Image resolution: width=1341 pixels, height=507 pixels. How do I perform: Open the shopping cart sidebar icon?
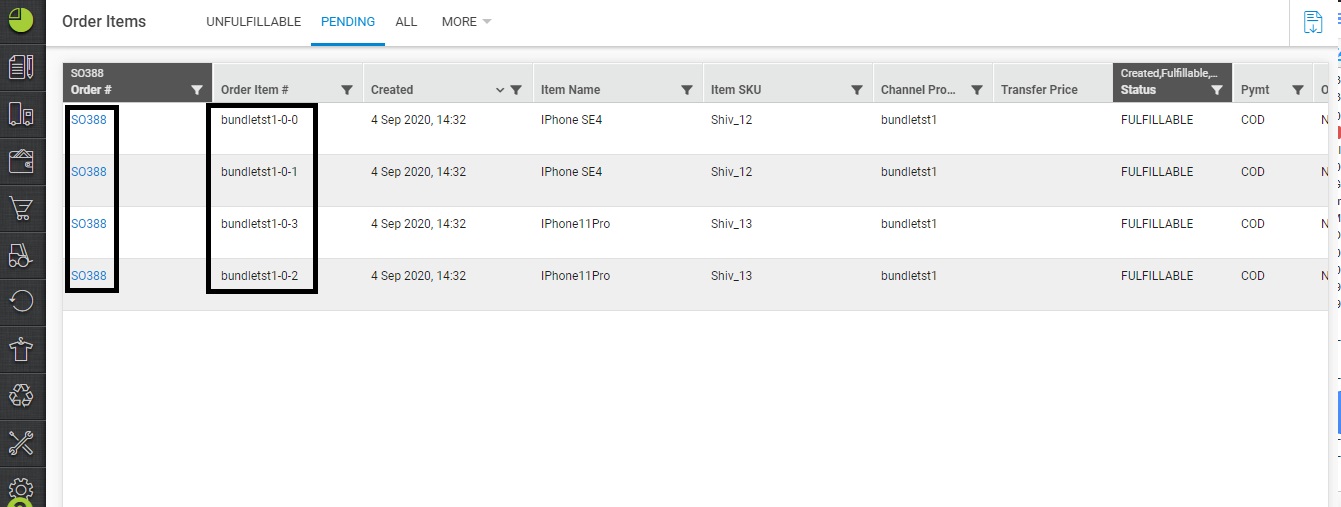click(x=21, y=208)
